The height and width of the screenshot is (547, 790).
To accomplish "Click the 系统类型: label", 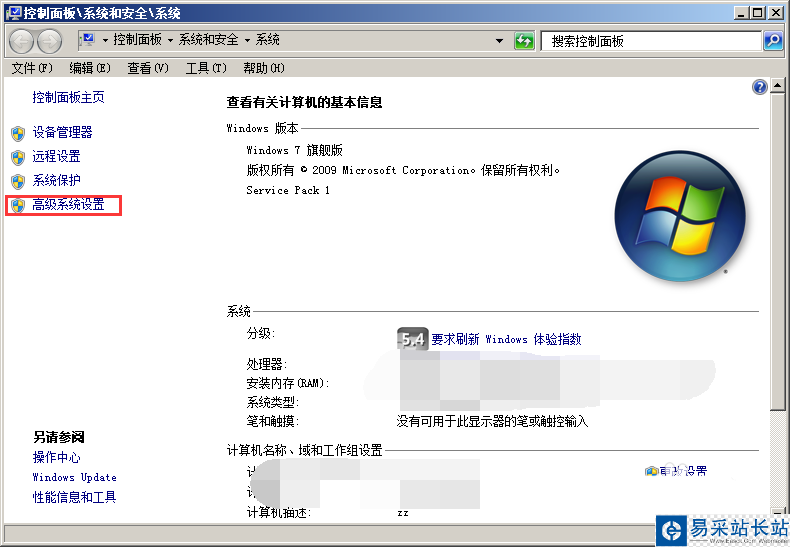I will [273, 402].
